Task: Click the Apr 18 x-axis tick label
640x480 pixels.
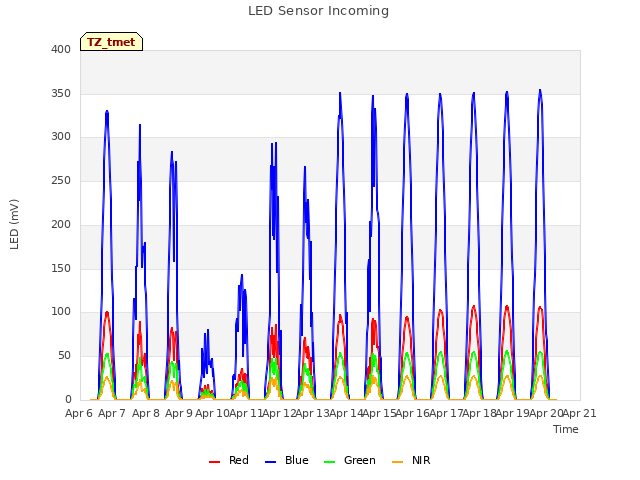Action: click(479, 413)
